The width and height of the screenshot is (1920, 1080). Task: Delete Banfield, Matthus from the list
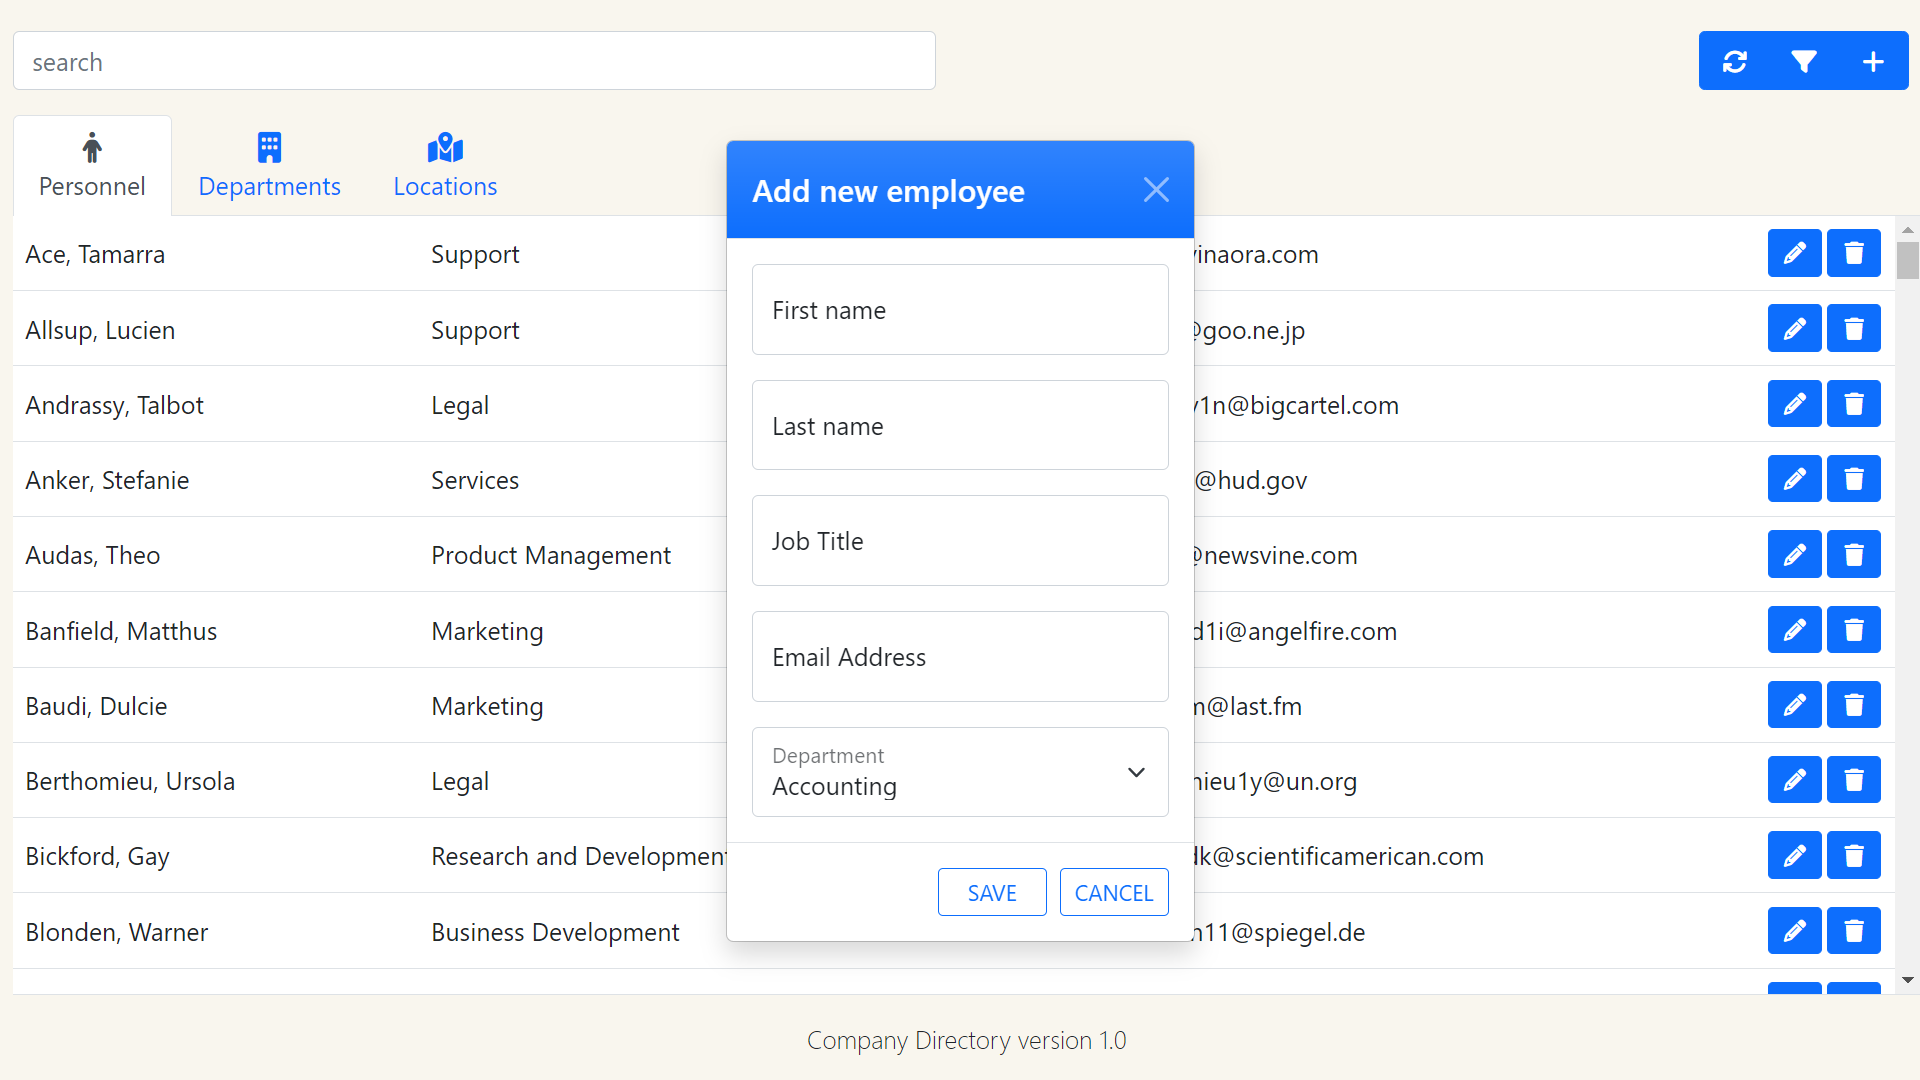(1853, 629)
